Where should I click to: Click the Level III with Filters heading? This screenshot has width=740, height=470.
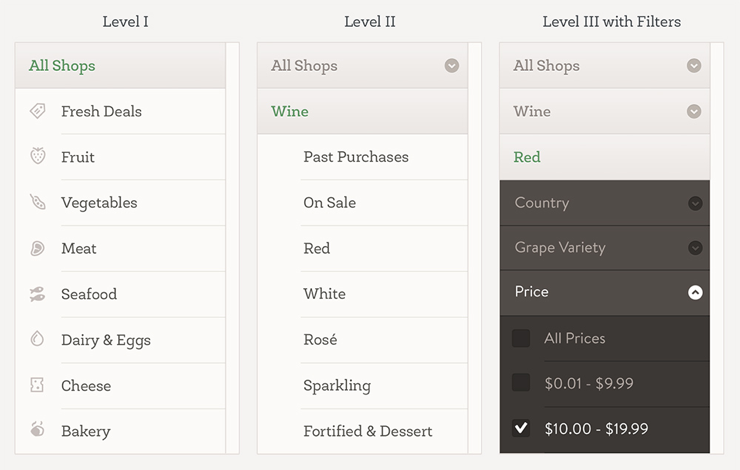click(612, 22)
